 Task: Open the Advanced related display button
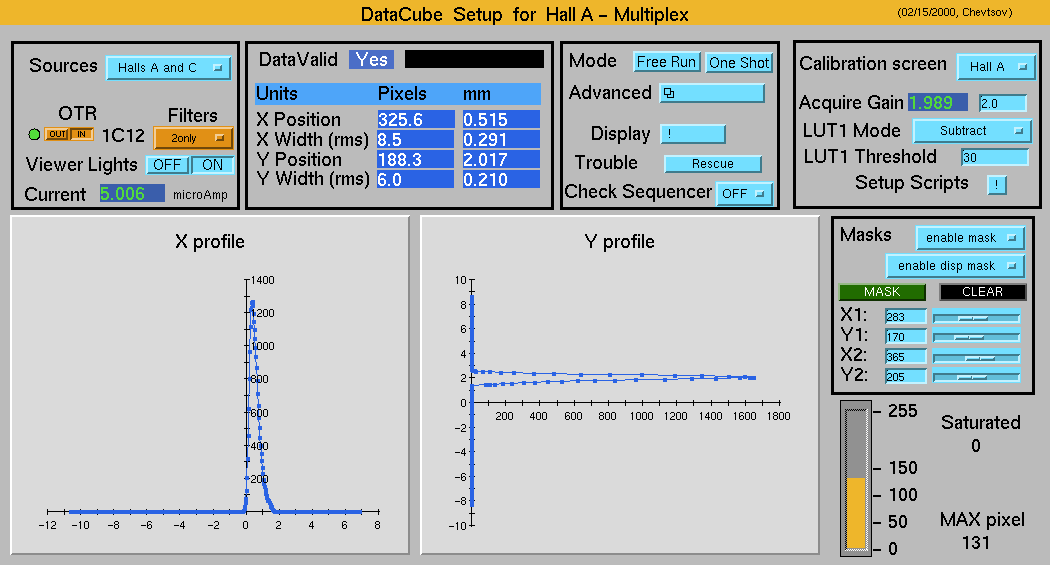pos(711,93)
